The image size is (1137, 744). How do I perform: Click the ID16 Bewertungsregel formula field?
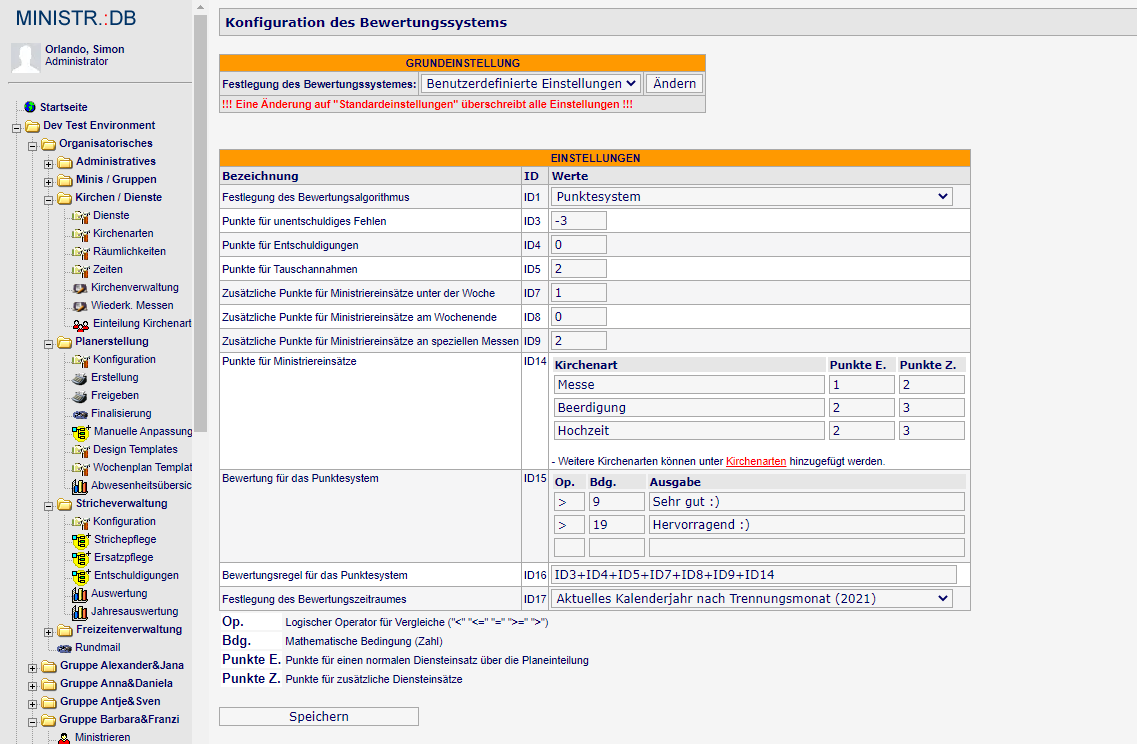tap(754, 574)
